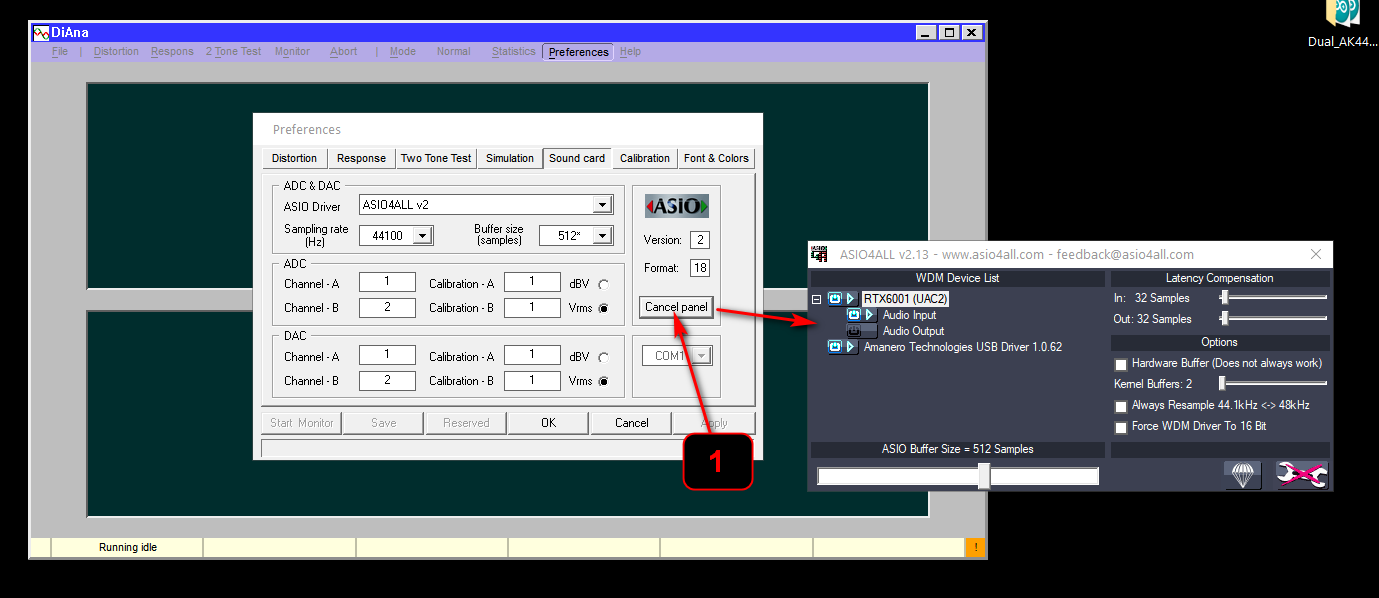Select RTX6001 (UAC2) in WDM Device List
This screenshot has width=1379, height=598.
905,298
